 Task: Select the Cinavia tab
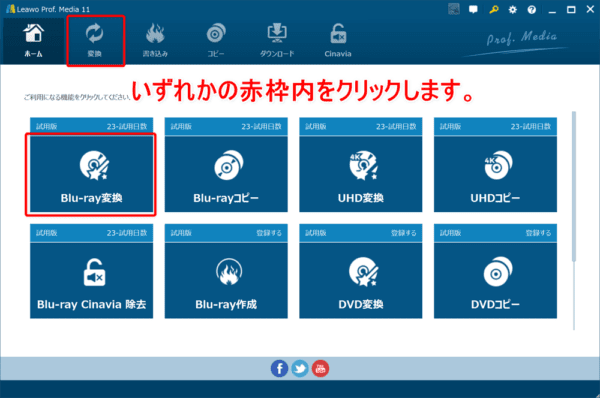[338, 41]
